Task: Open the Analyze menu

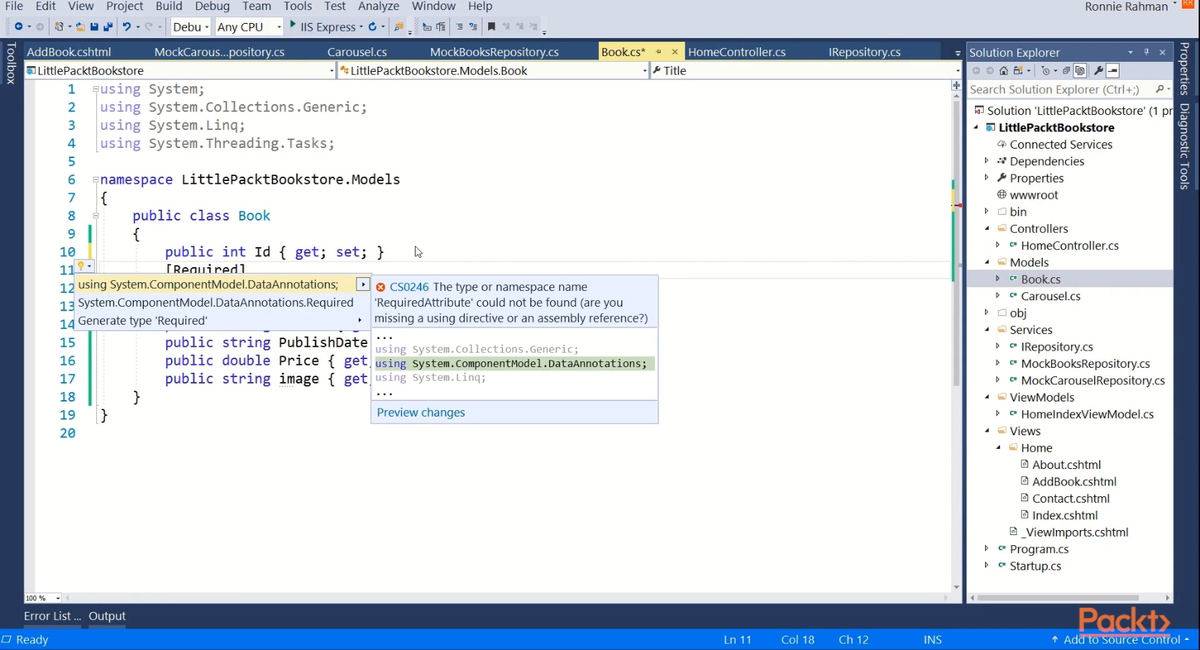Action: coord(378,6)
